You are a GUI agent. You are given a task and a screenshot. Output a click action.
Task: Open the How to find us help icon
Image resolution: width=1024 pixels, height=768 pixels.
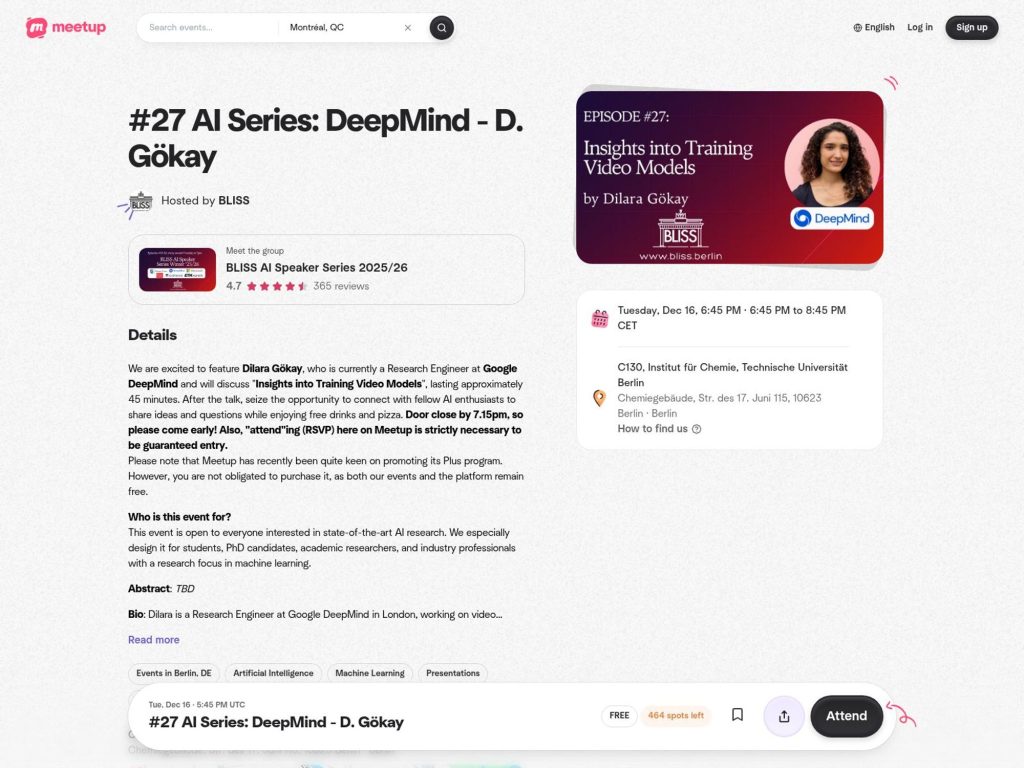[x=696, y=429]
